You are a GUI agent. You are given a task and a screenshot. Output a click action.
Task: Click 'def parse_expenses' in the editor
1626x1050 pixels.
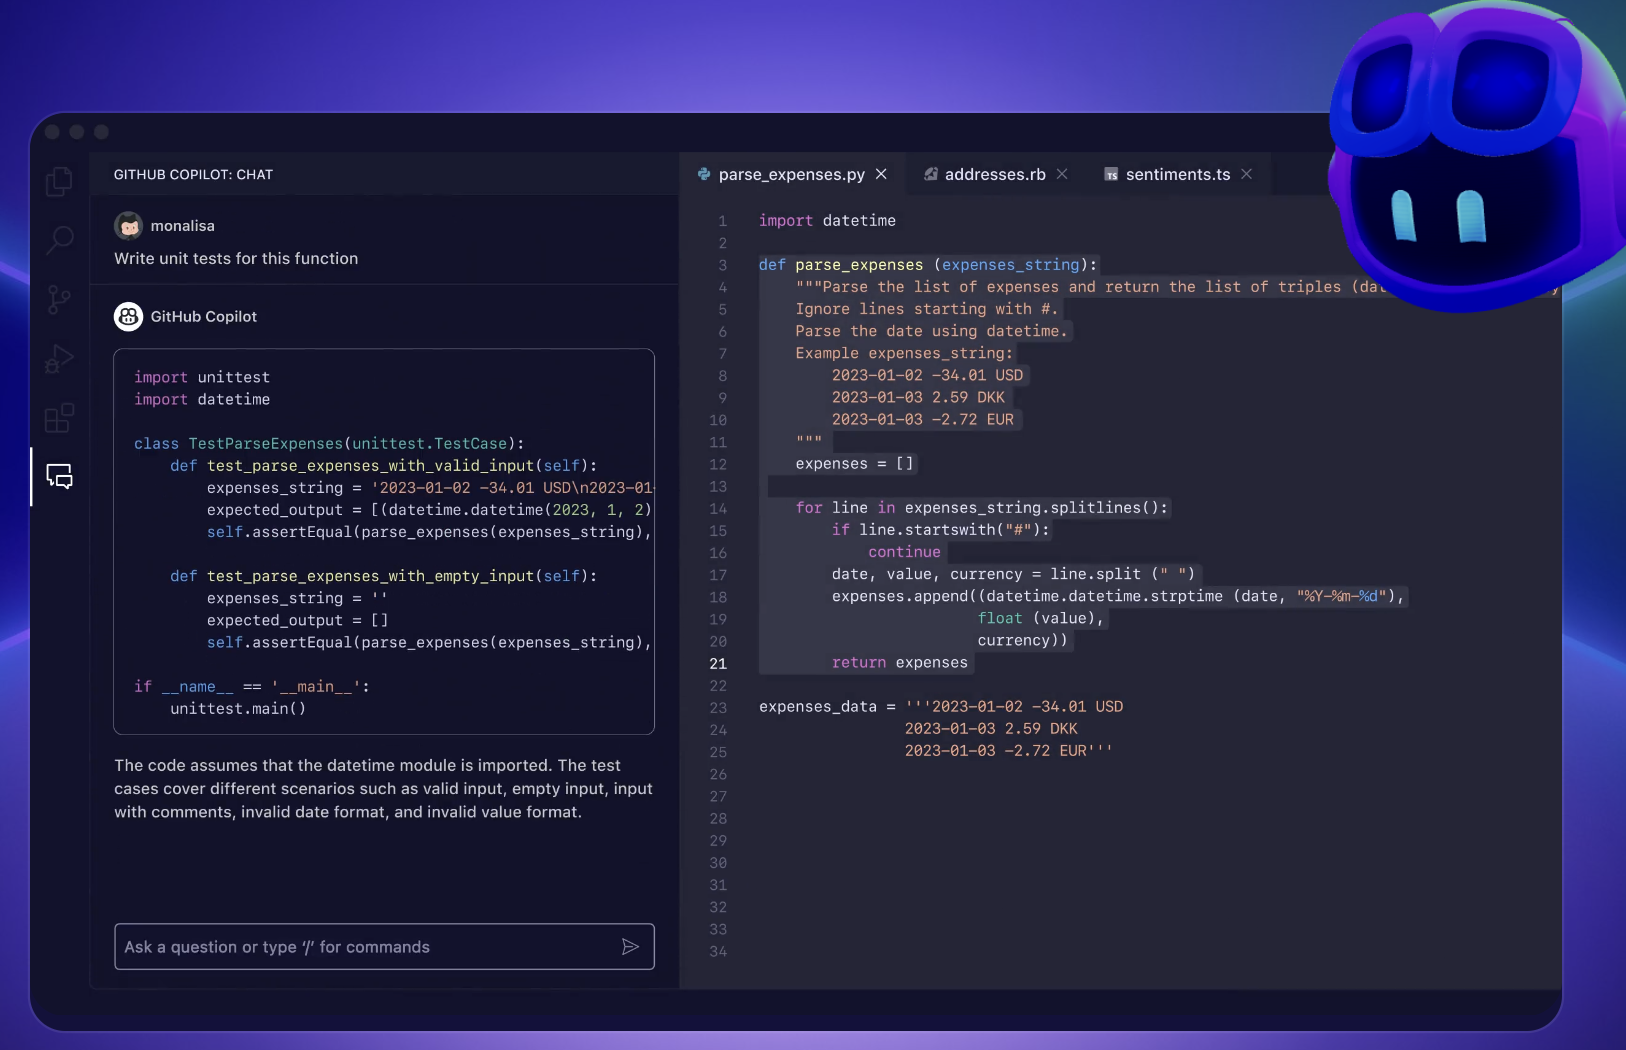click(841, 265)
